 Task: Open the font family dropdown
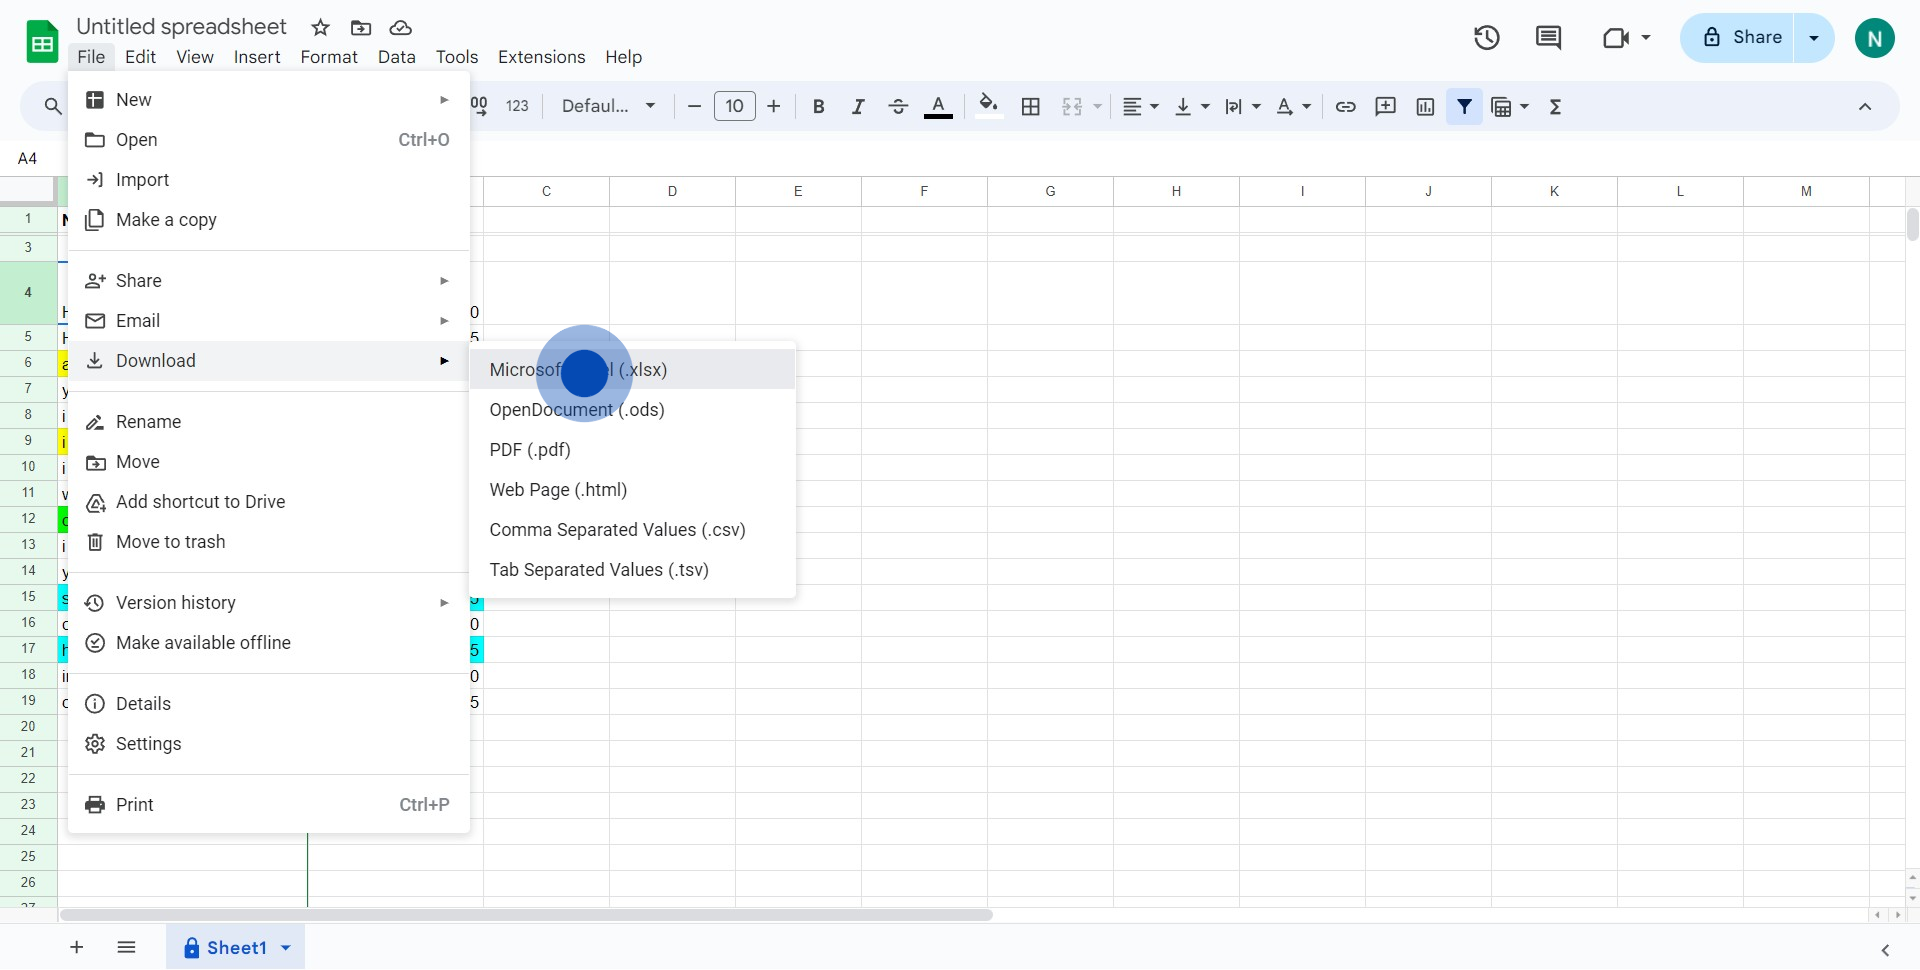coord(608,107)
